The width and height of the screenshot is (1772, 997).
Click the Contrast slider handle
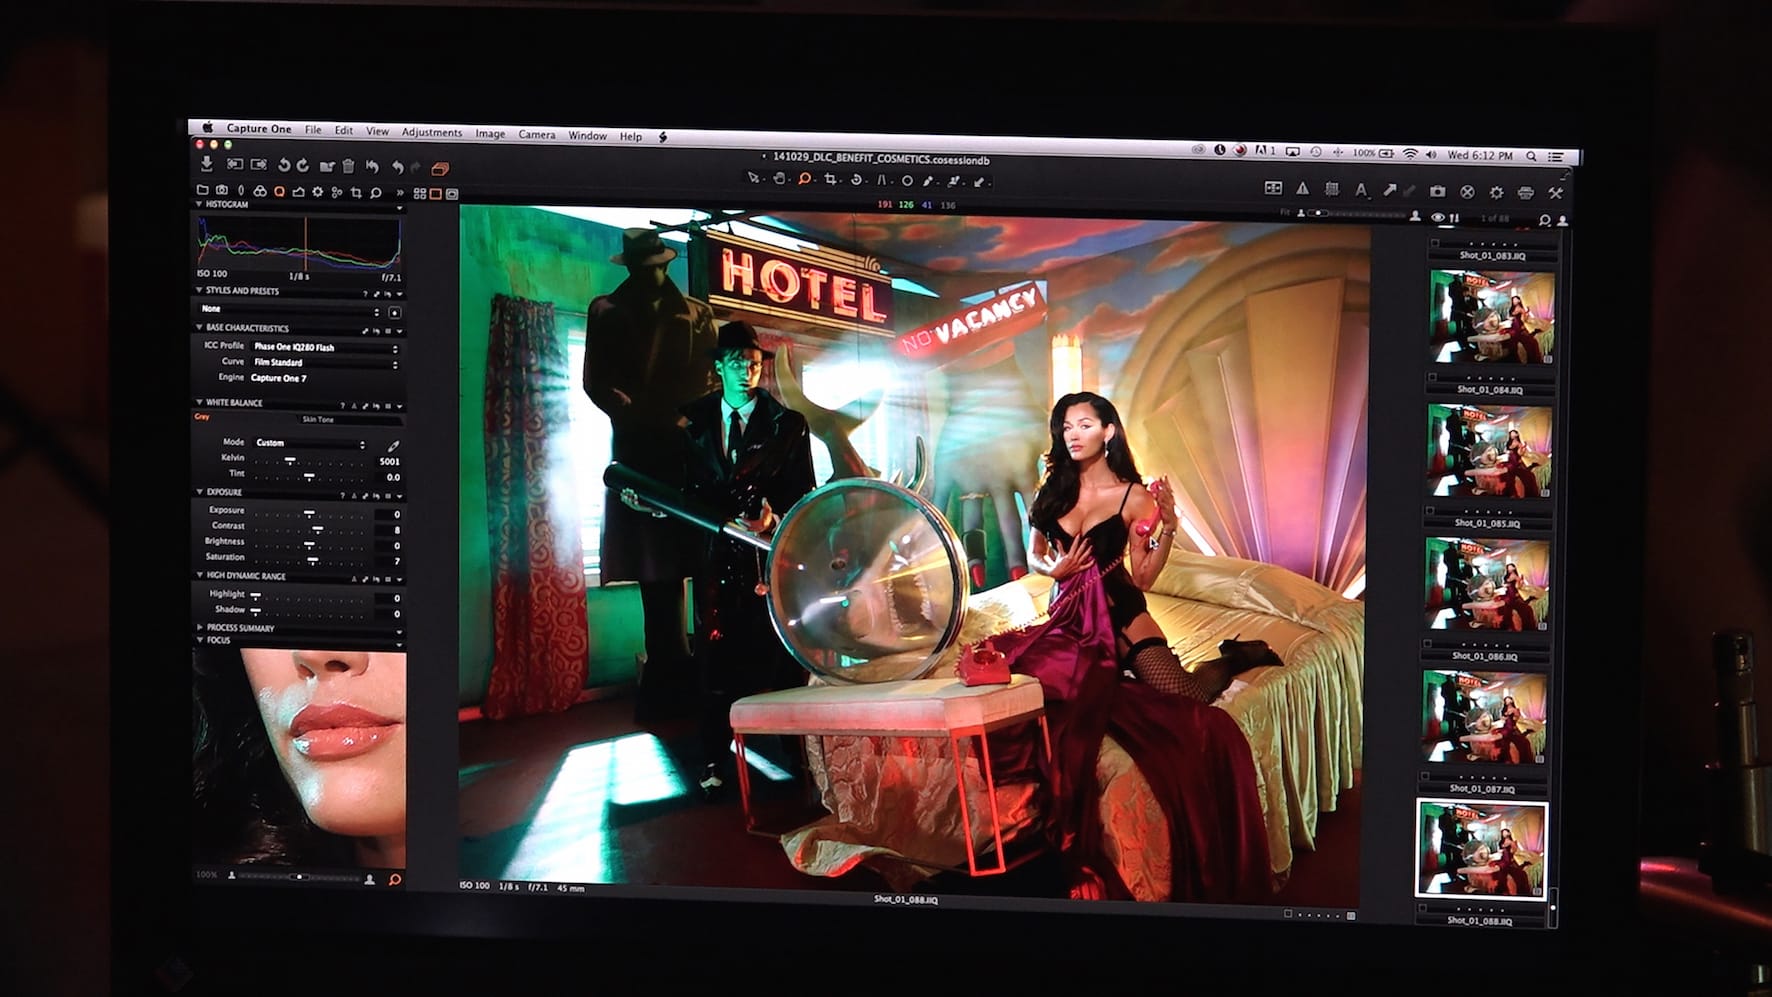(318, 527)
